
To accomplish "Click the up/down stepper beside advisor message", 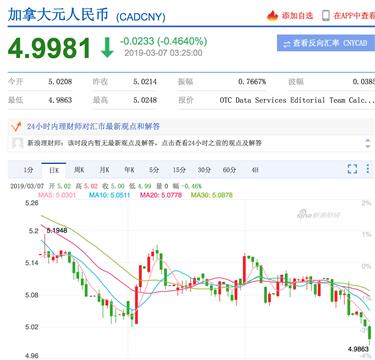I will pos(368,143).
